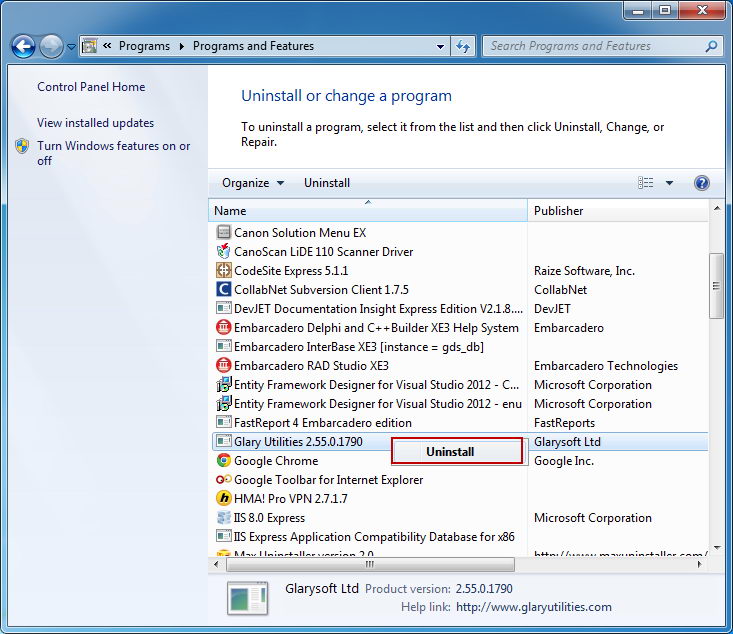Screen dimensions: 733x634
Task: Select Embarcadero InterBase XE3 icon
Action: coord(224,346)
